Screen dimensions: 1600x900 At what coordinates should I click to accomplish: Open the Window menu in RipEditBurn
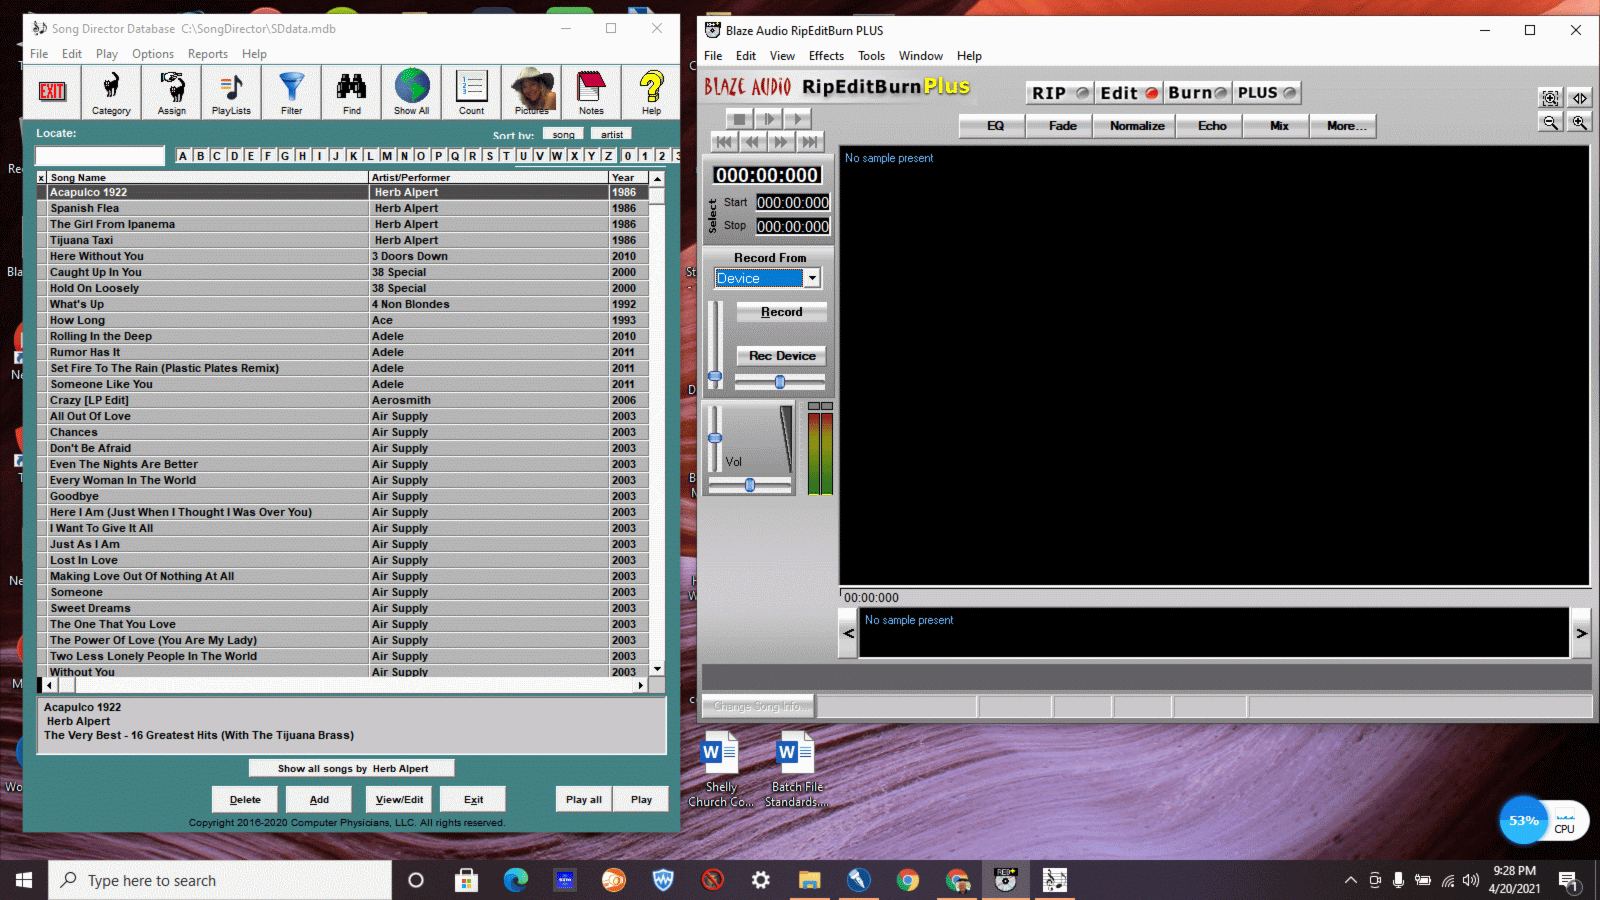pyautogui.click(x=920, y=56)
